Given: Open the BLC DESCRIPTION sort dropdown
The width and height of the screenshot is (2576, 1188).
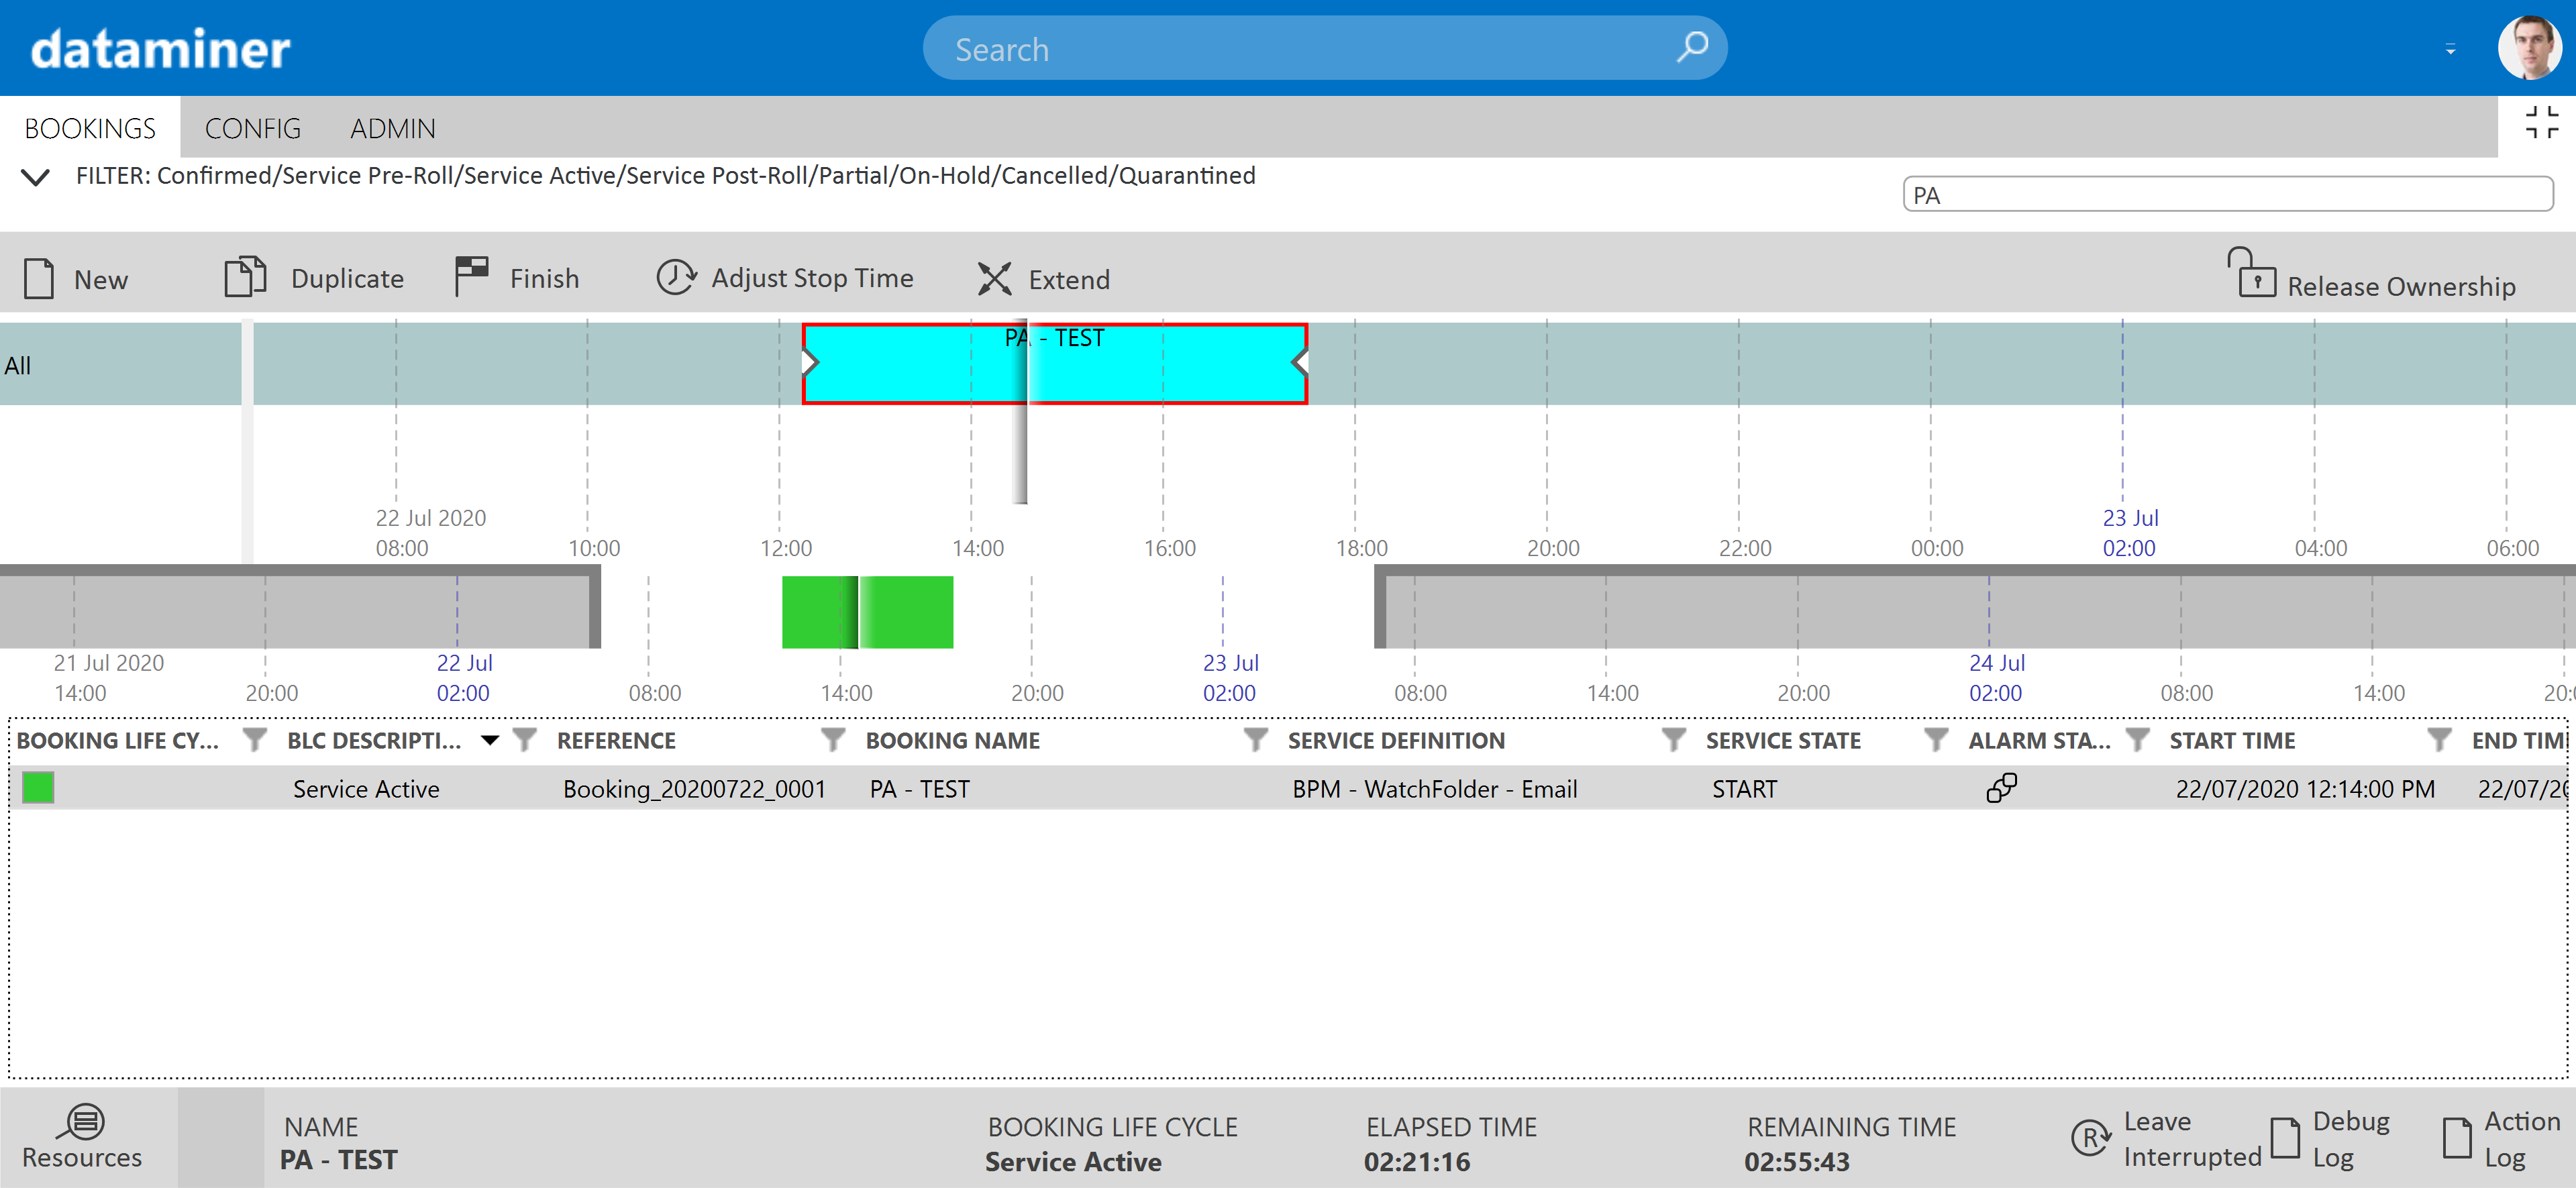Looking at the screenshot, I should pyautogui.click(x=490, y=740).
